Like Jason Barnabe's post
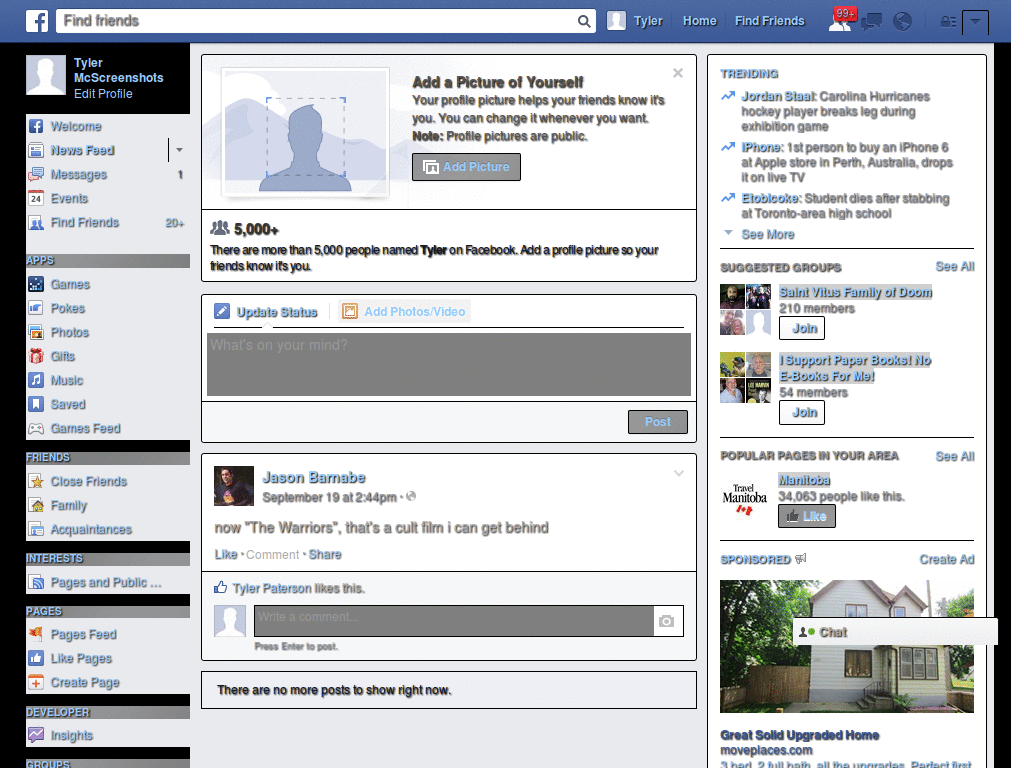This screenshot has height=768, width=1024. 226,554
